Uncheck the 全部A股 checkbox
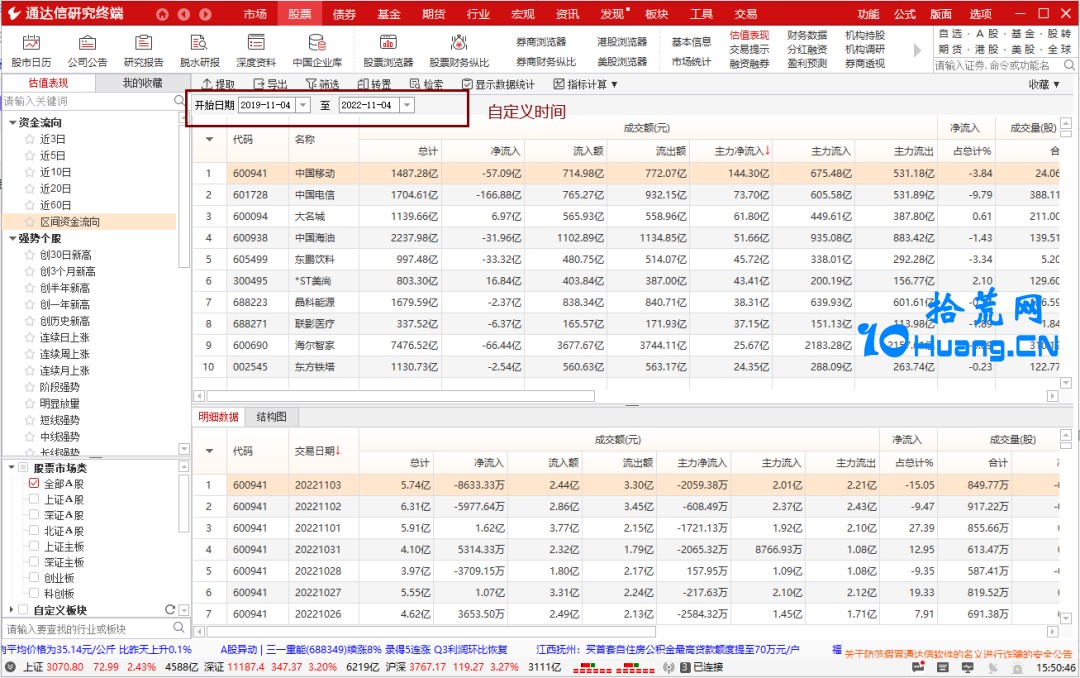The height and width of the screenshot is (678, 1080). click(x=34, y=483)
